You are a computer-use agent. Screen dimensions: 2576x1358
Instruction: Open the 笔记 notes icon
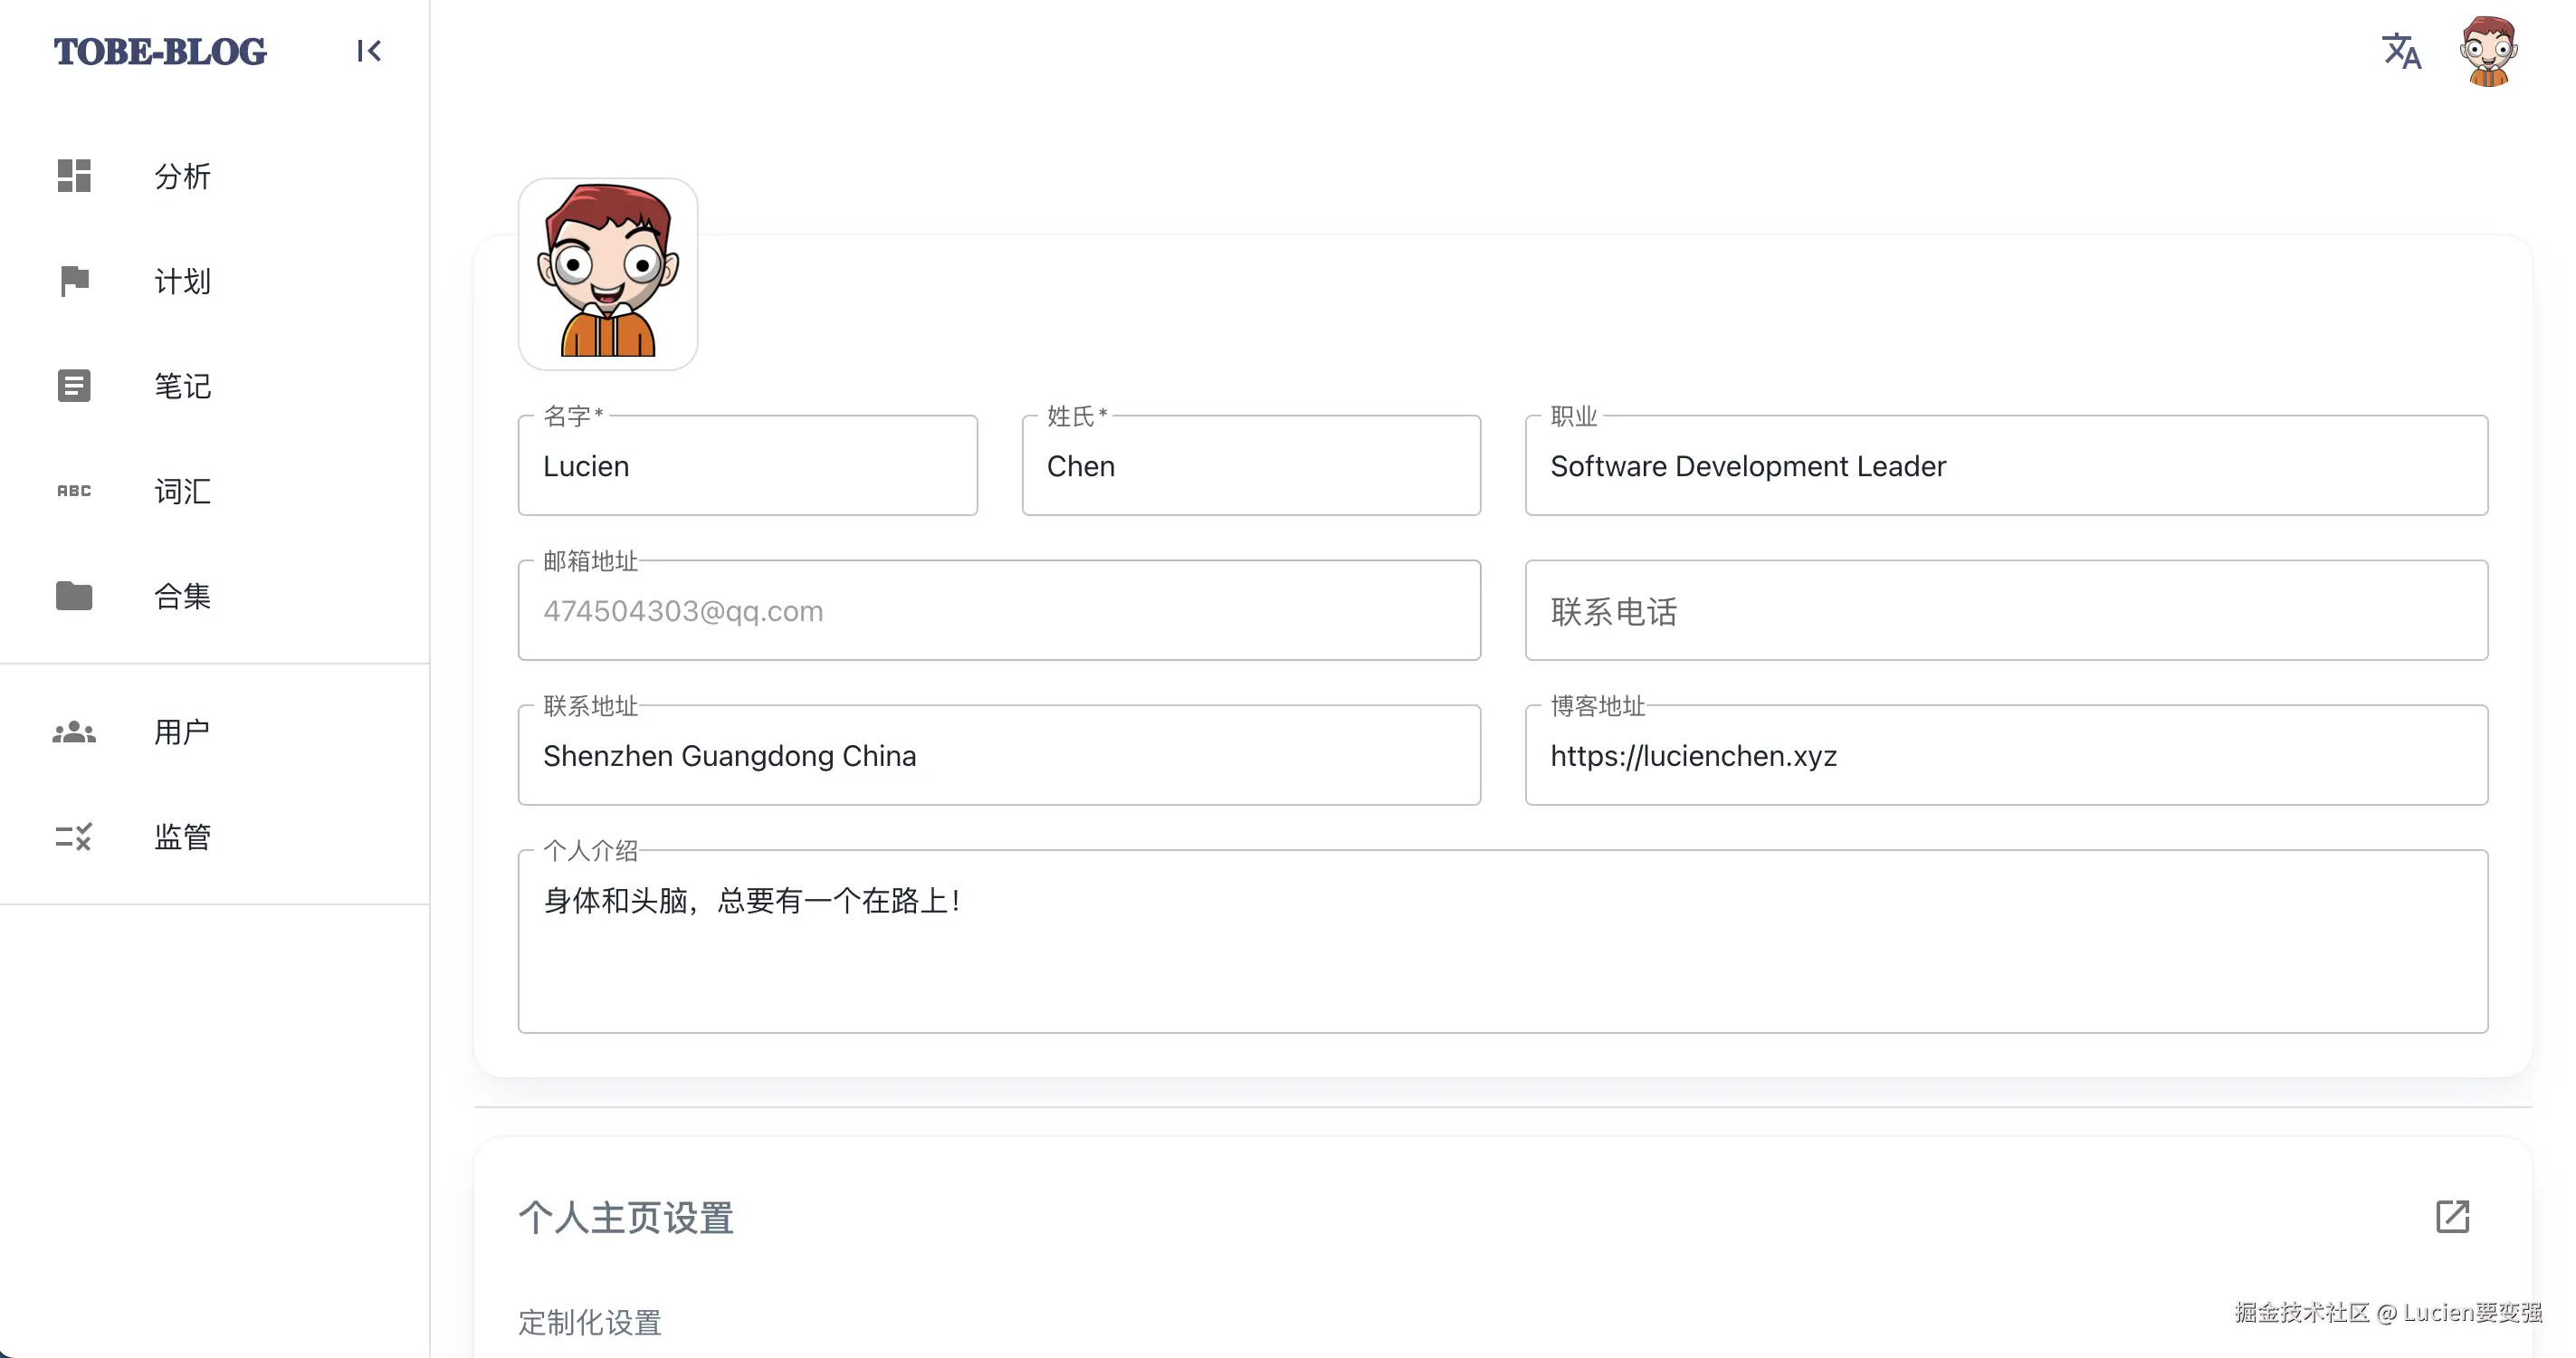point(73,386)
